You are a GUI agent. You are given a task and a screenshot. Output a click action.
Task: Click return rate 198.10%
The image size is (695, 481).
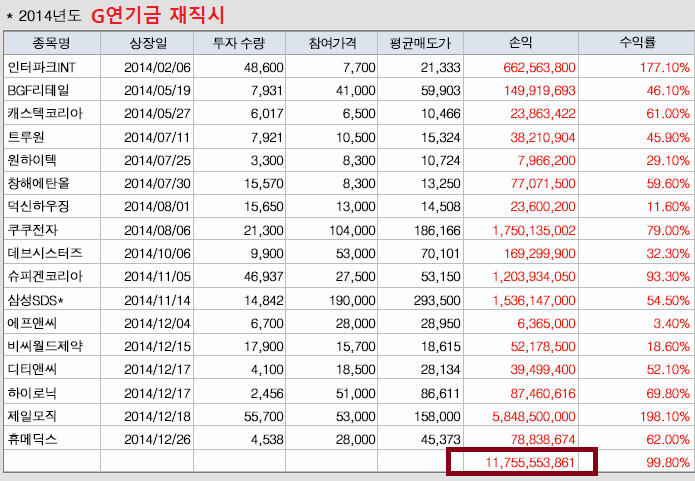[665, 416]
